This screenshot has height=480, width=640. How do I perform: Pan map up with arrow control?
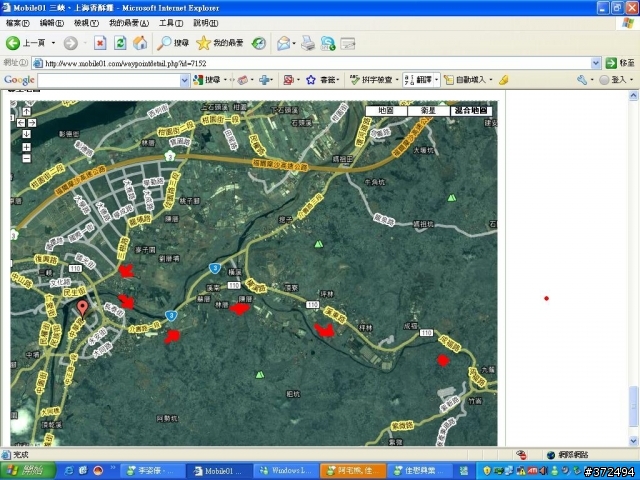27,111
